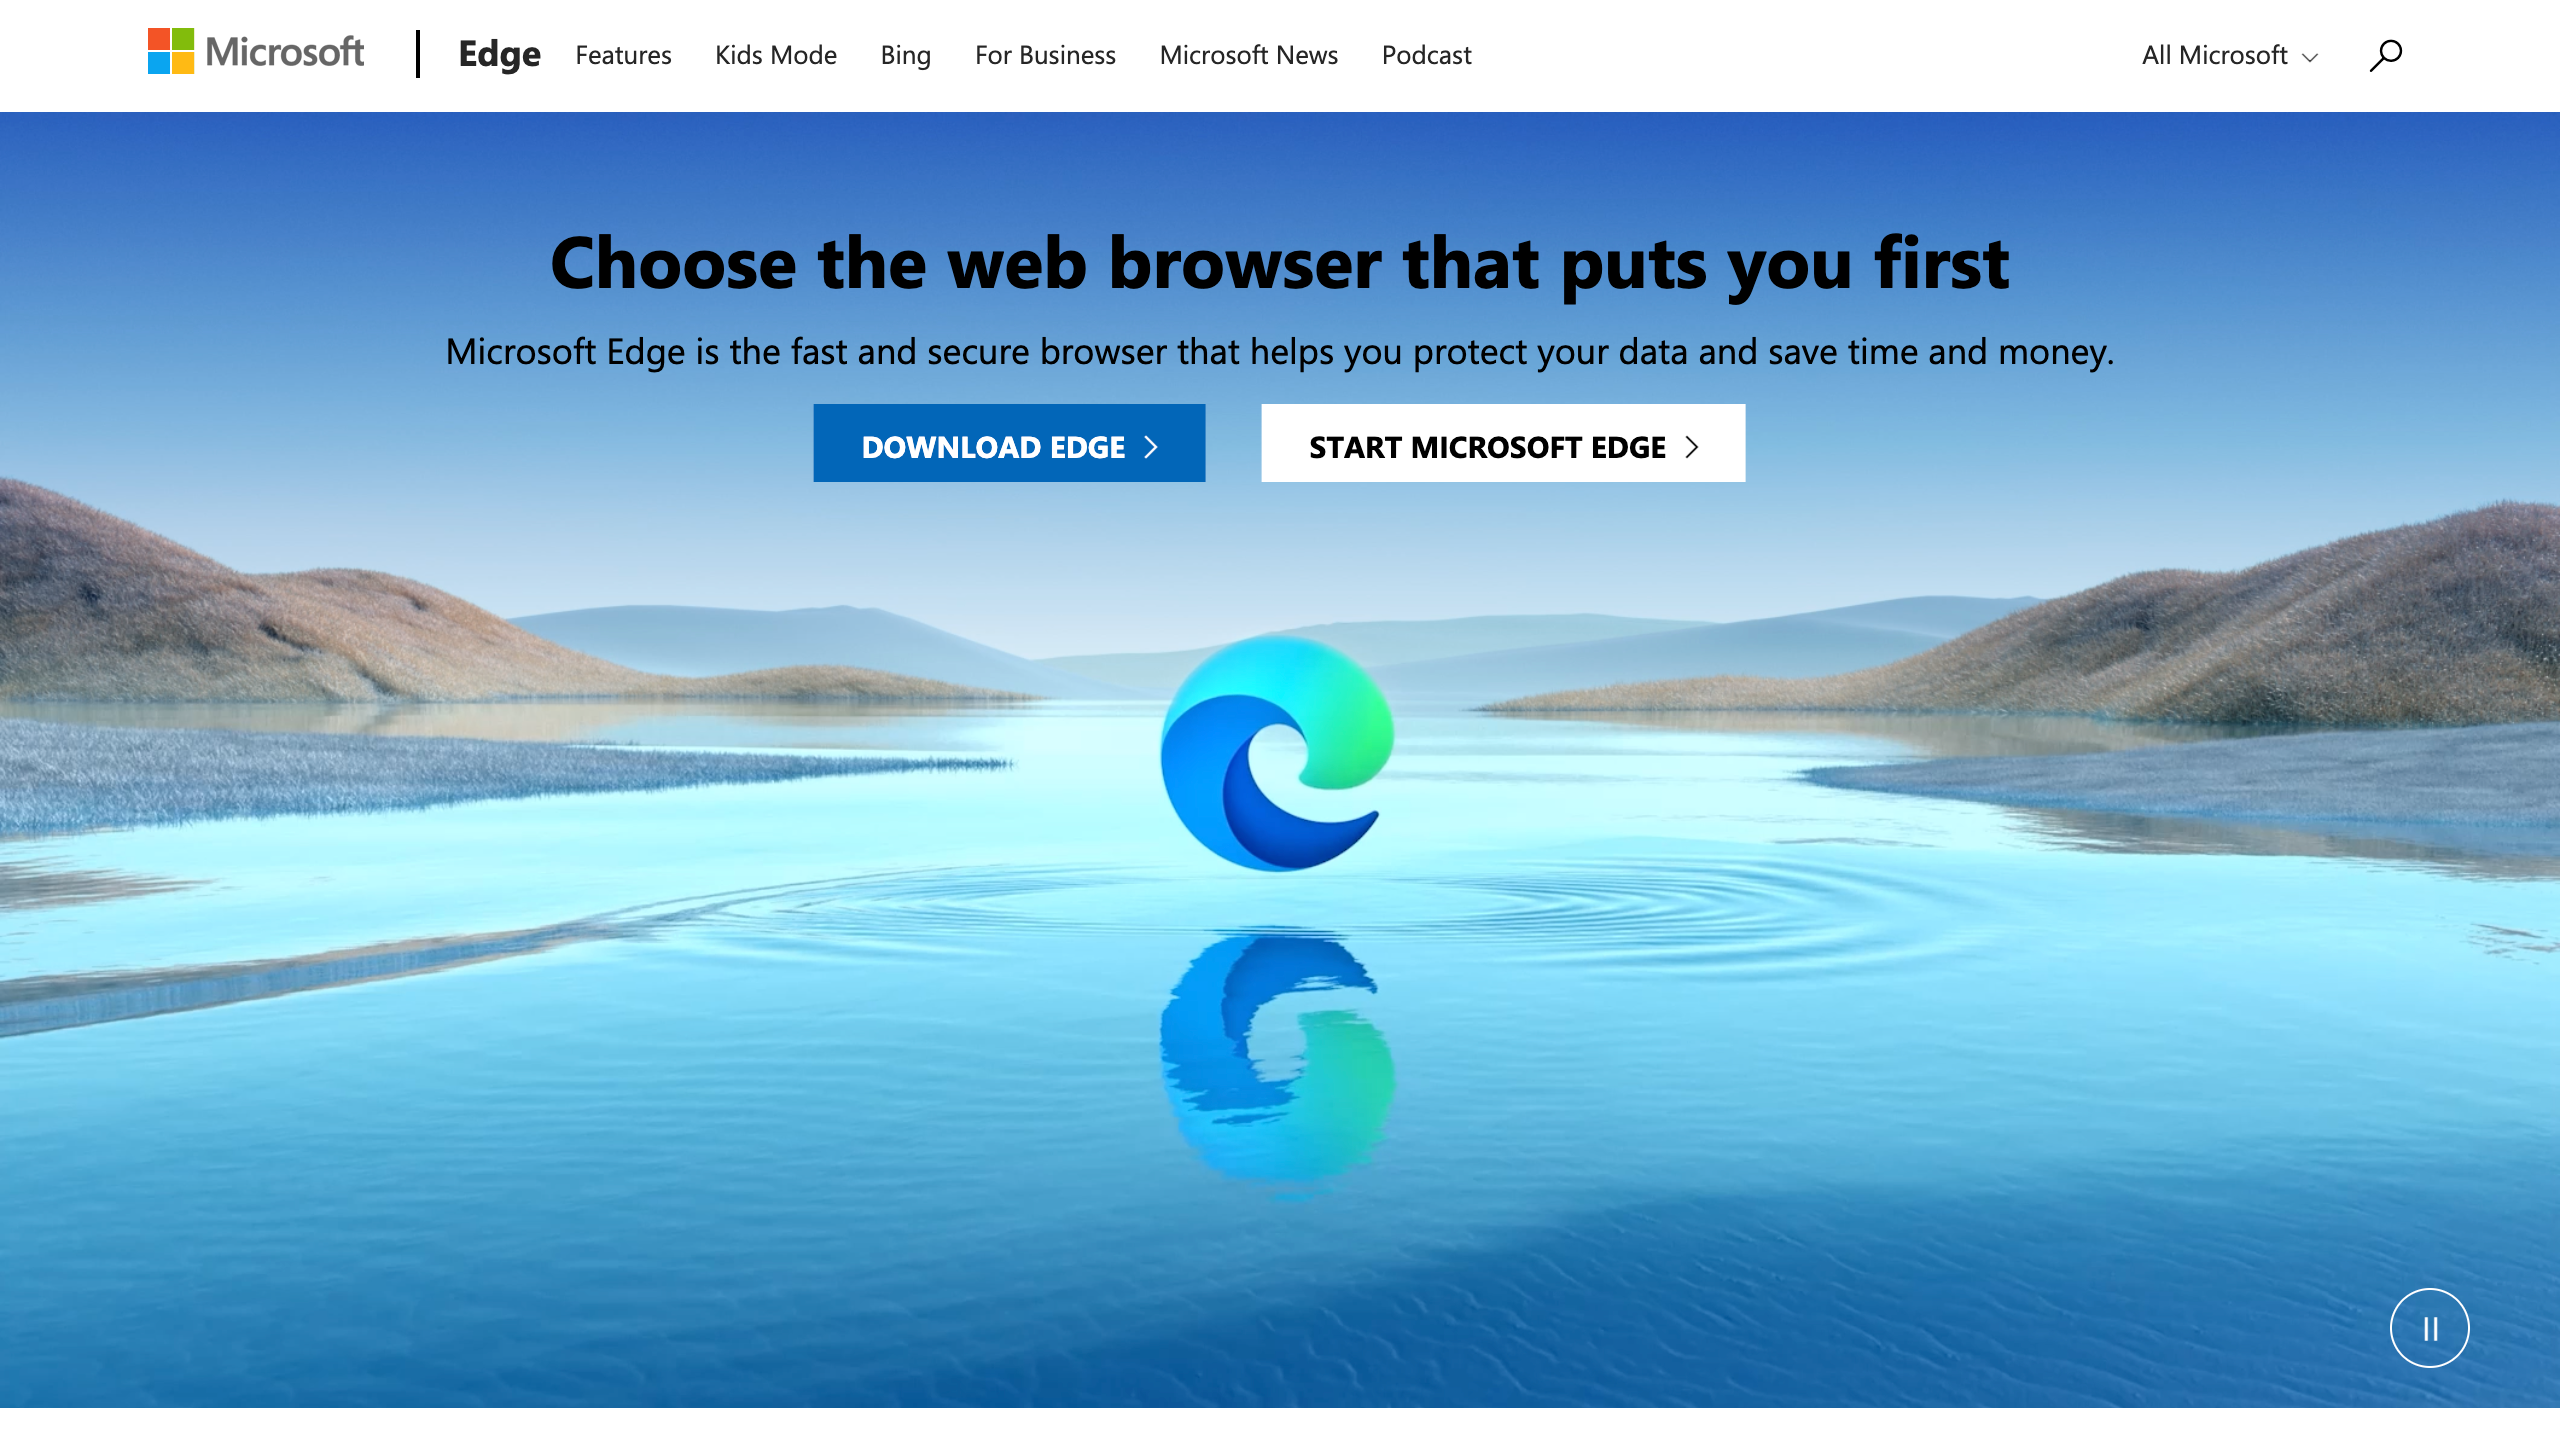
Task: Select the Podcast menu item
Action: (1424, 55)
